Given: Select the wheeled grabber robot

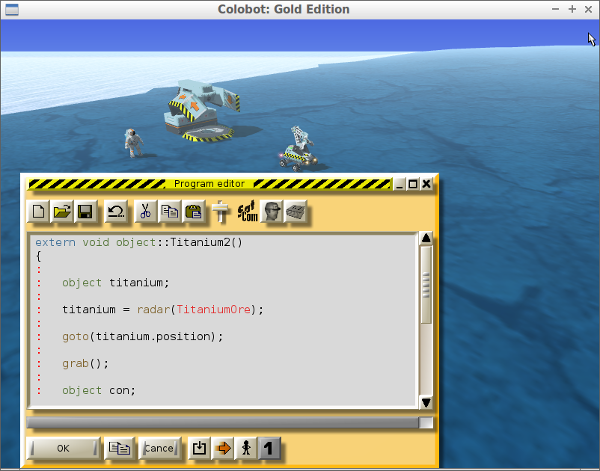Looking at the screenshot, I should click(299, 149).
